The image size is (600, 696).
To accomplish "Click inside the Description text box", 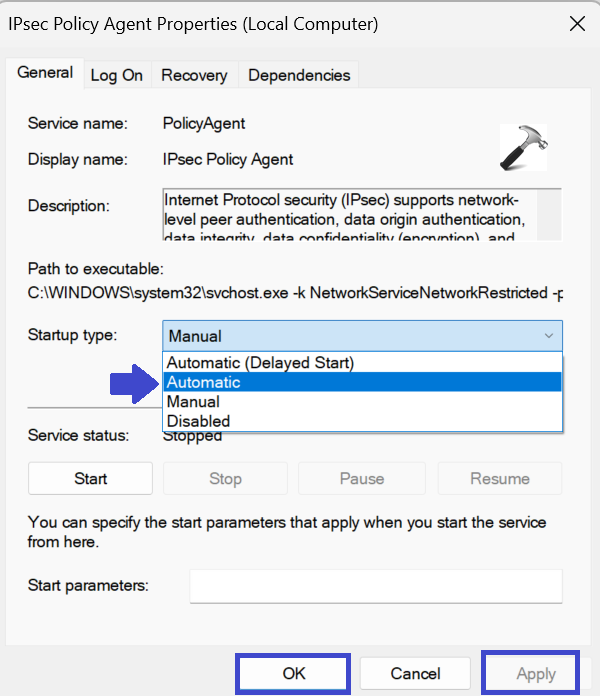I will 350,214.
